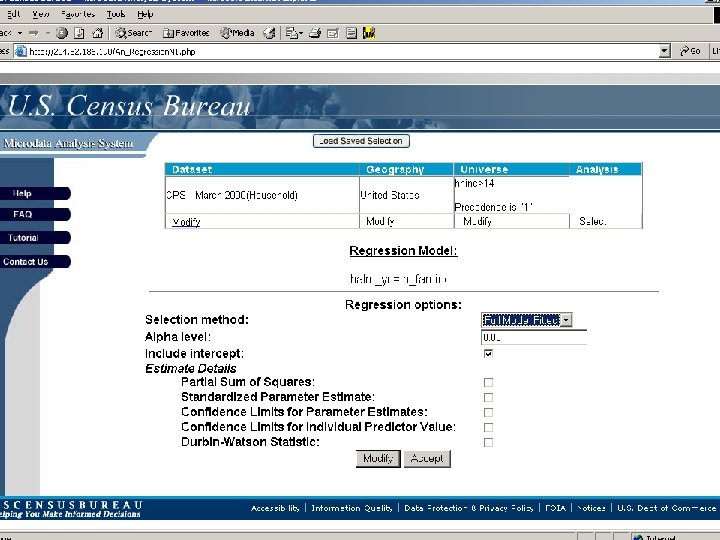The width and height of the screenshot is (720, 540).
Task: Open the Notices footer link
Action: point(591,508)
